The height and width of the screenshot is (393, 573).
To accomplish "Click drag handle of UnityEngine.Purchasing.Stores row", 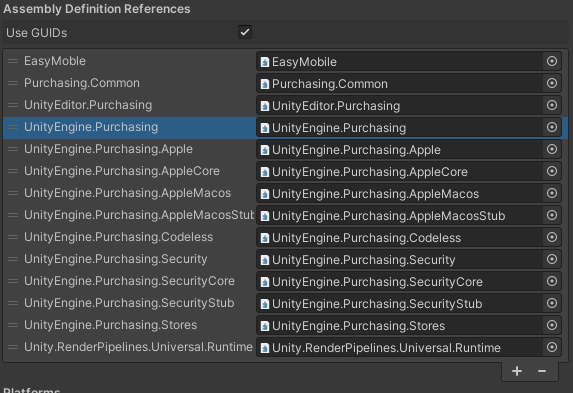I will (x=13, y=325).
